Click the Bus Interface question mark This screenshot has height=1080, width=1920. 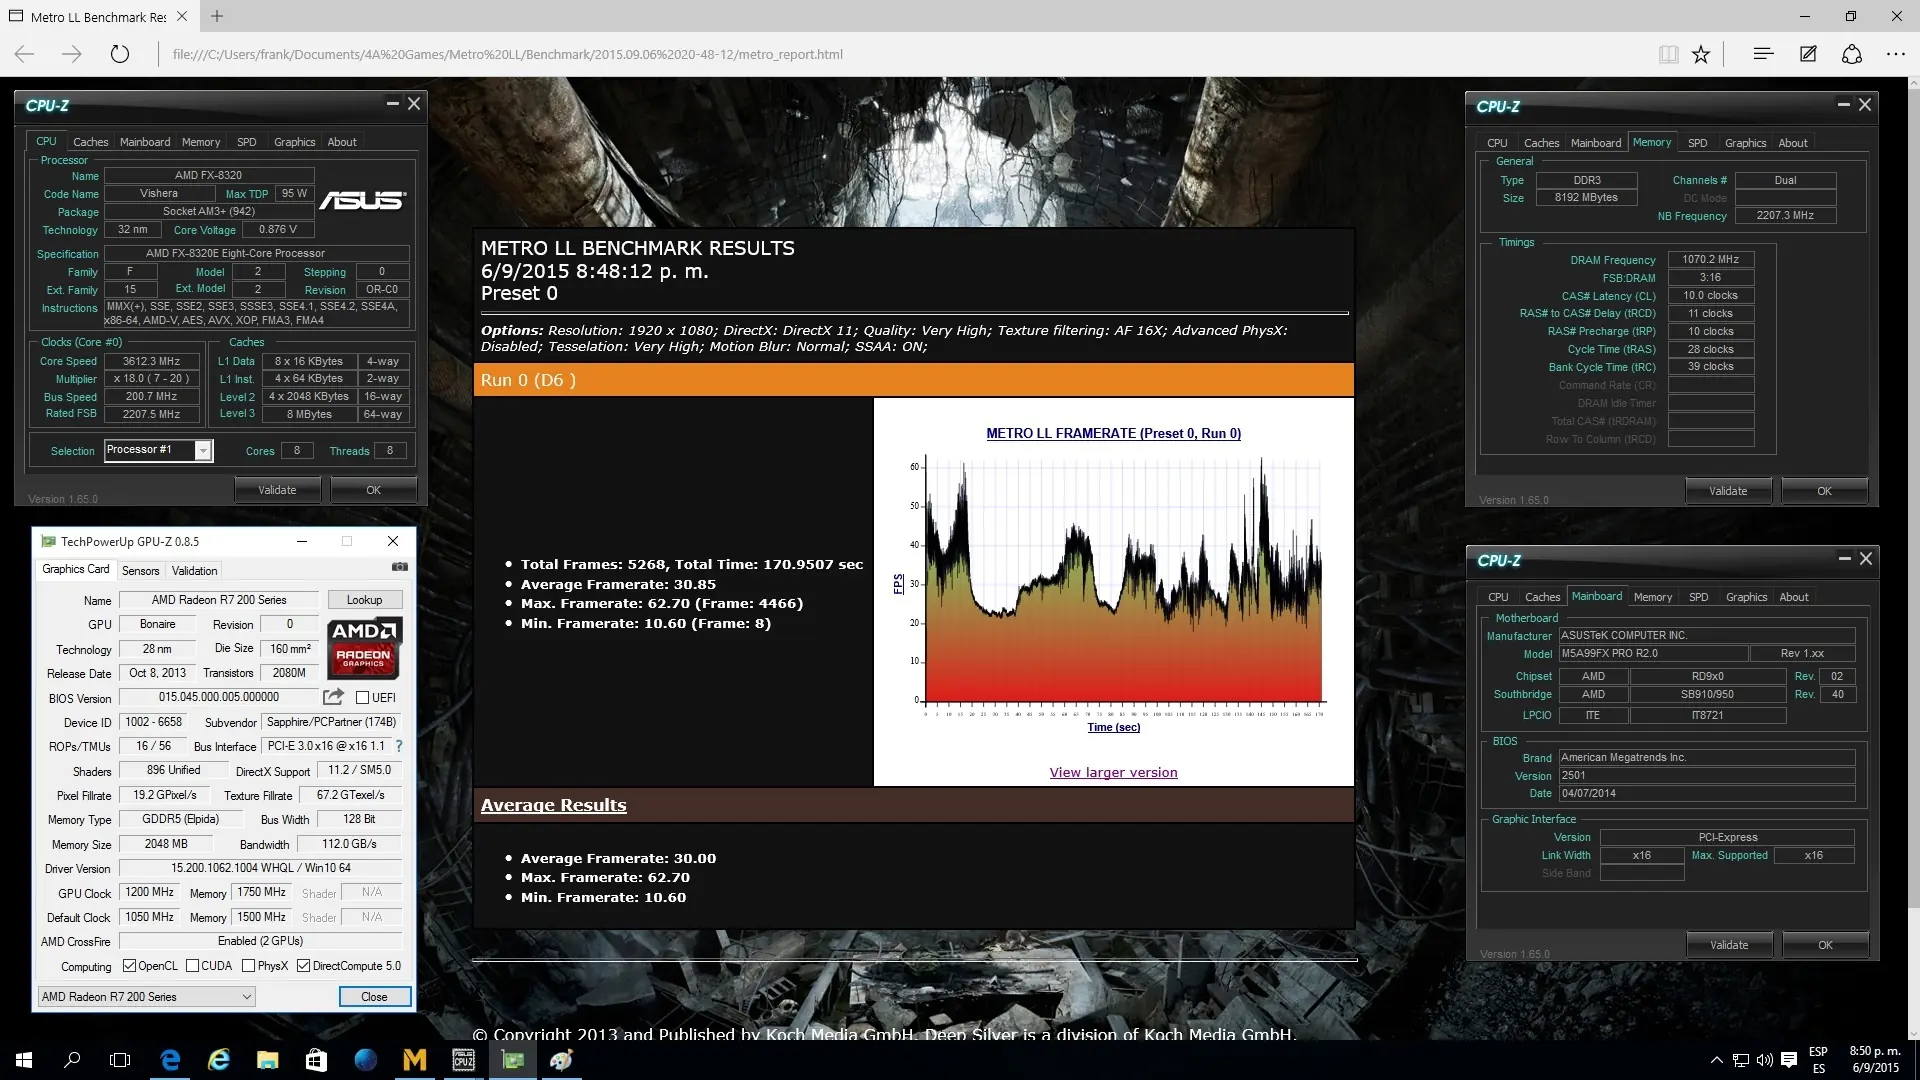pos(399,746)
